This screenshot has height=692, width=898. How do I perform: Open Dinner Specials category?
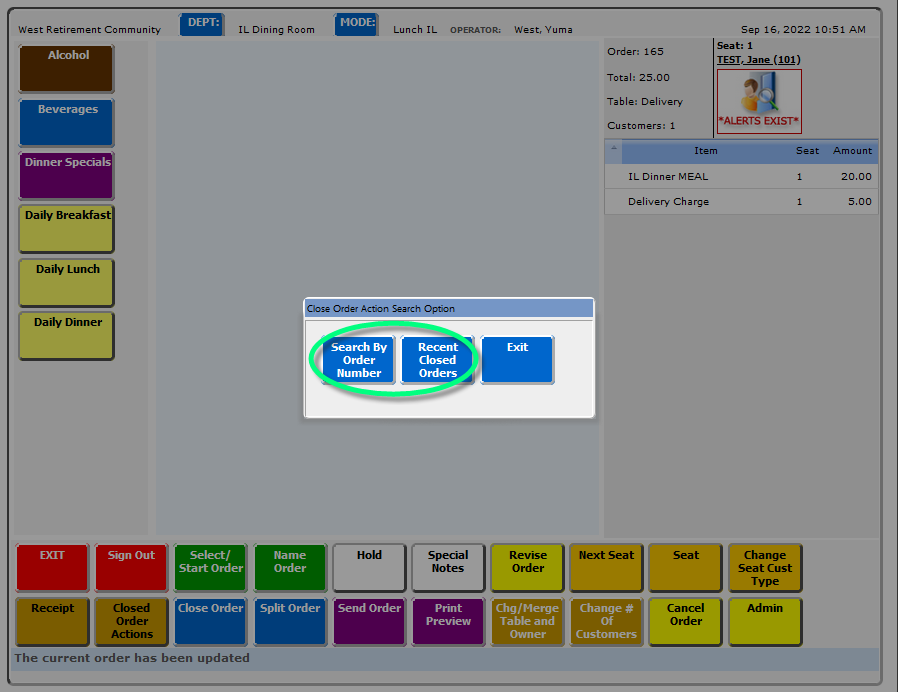67,175
